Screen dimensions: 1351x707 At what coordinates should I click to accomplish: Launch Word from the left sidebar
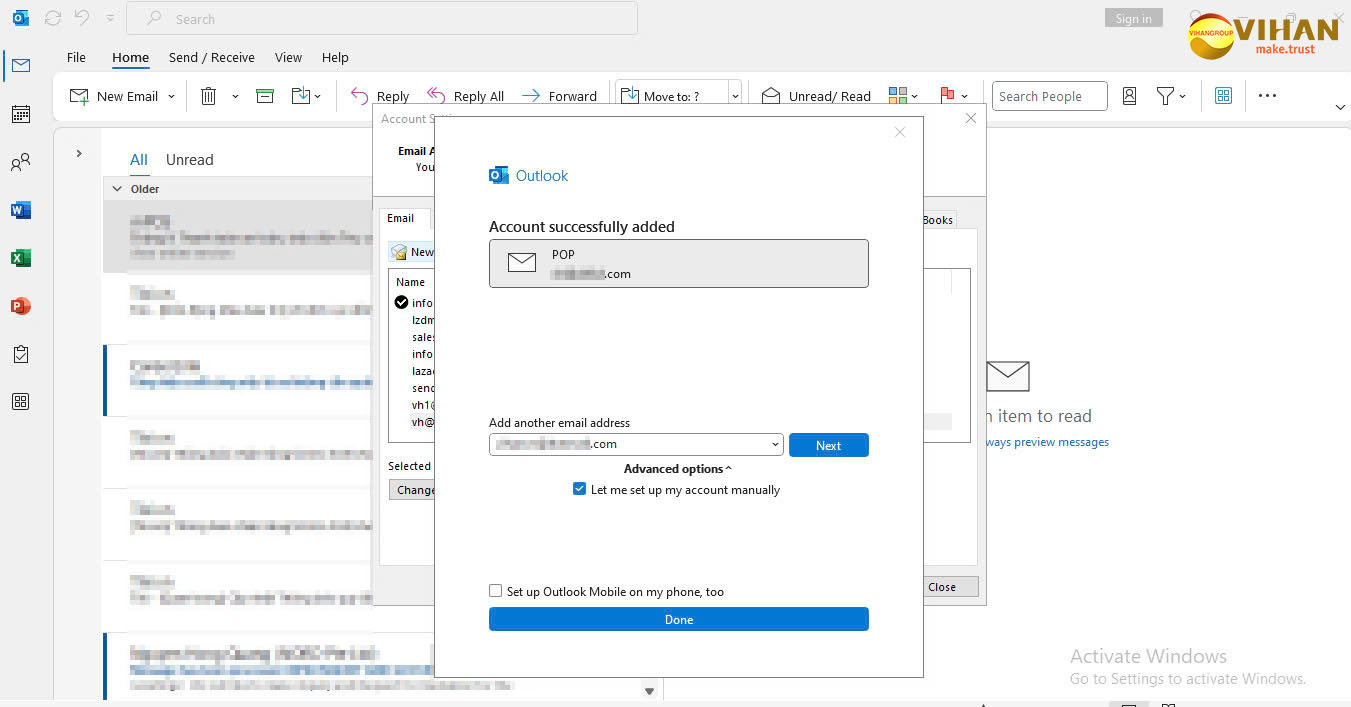click(20, 210)
